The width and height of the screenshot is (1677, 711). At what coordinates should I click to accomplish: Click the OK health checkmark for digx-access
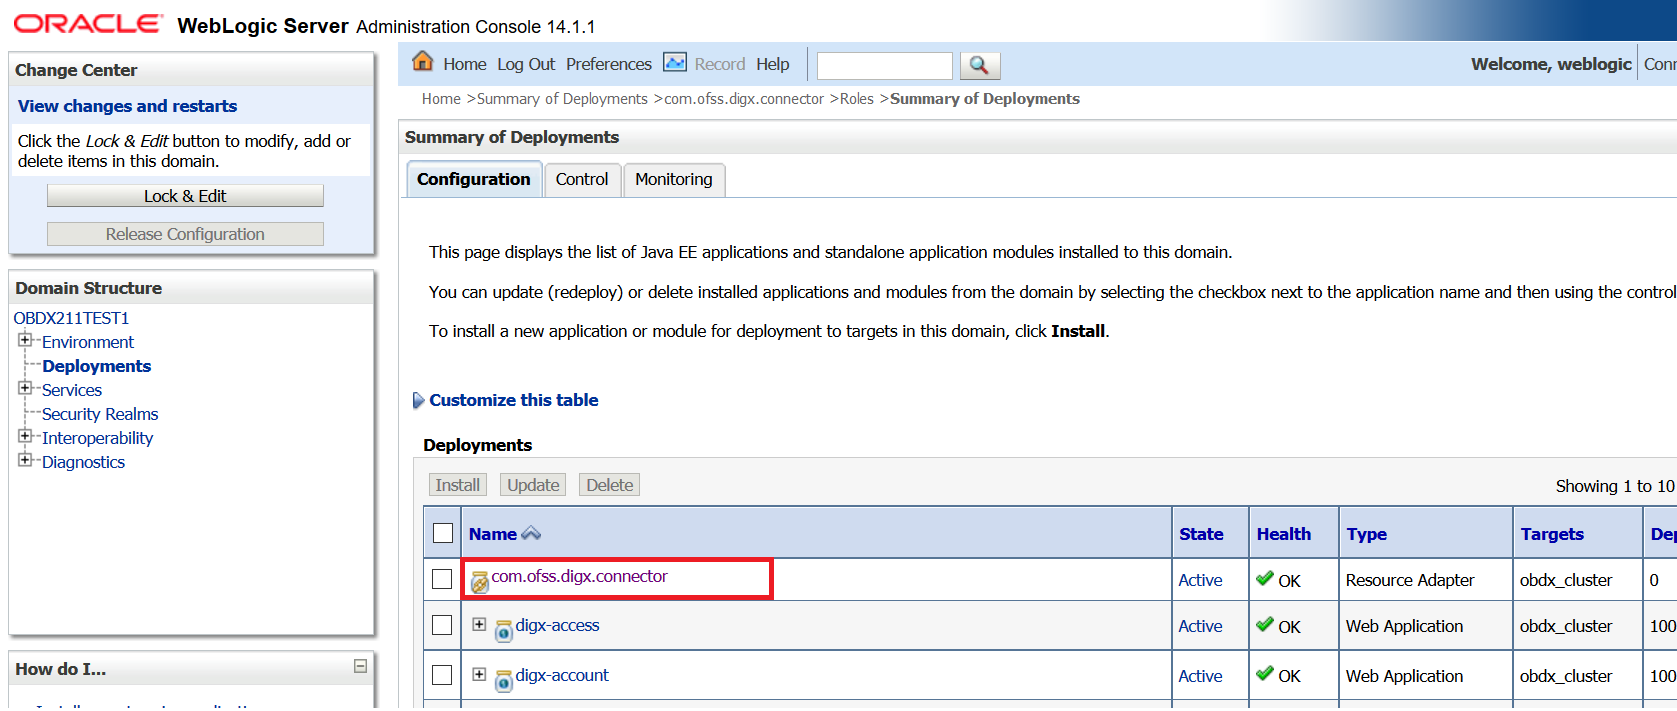[x=1265, y=625]
